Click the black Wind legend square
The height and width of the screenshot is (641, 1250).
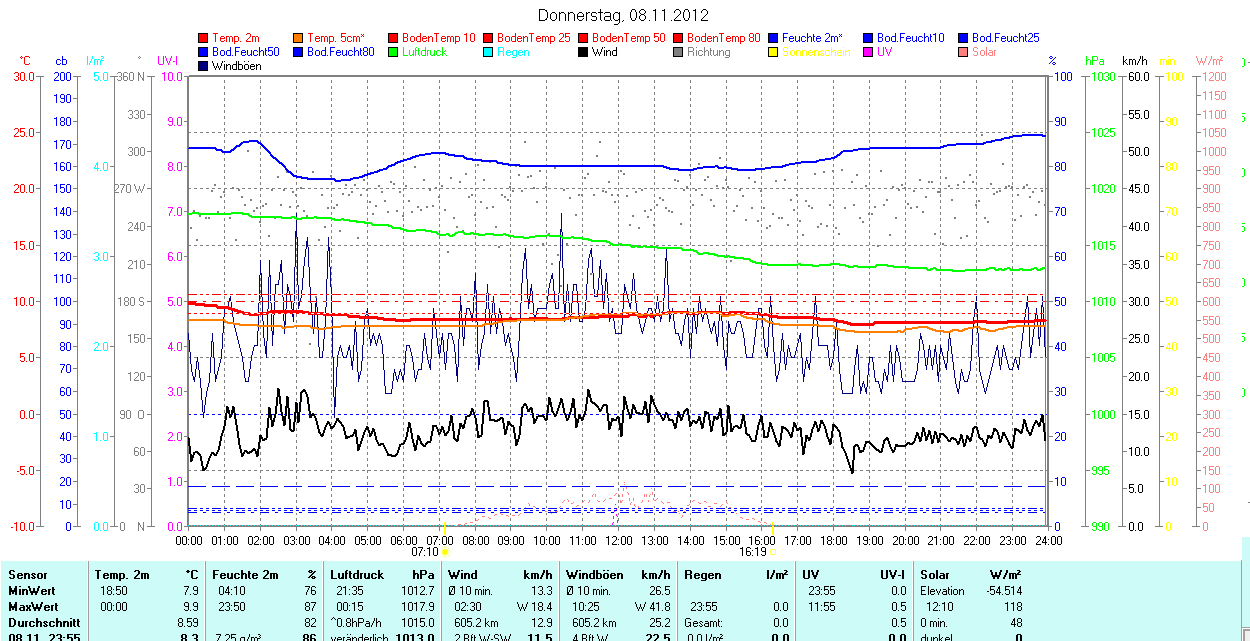click(584, 52)
